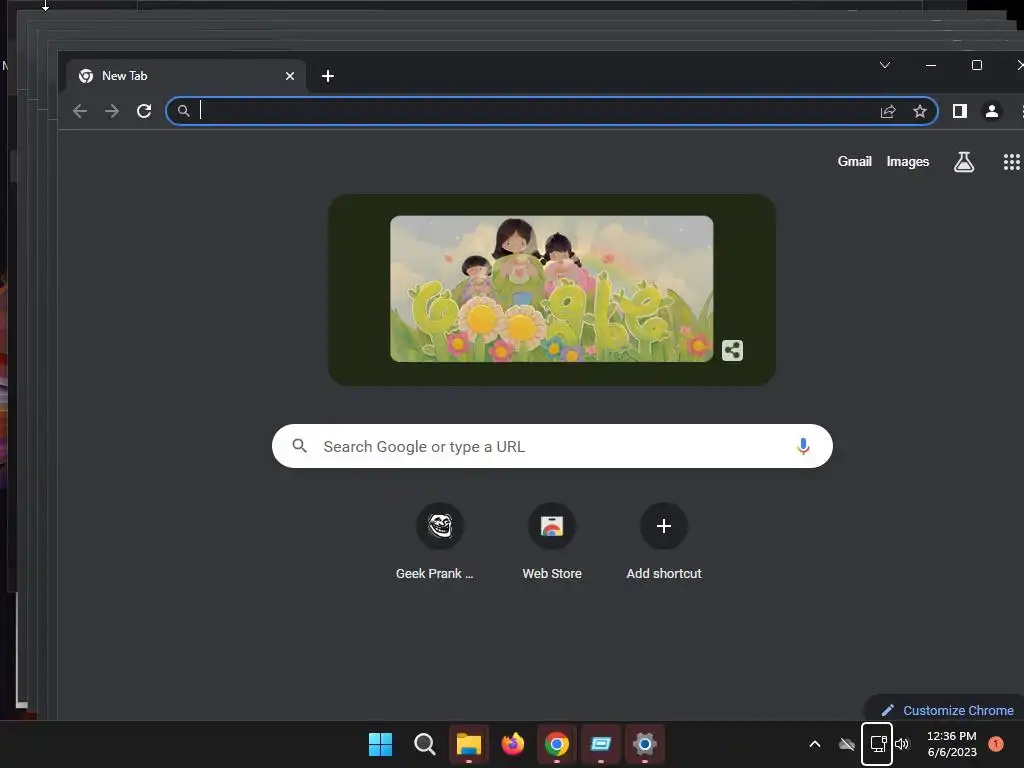Open the Geek Prank shortcut
1024x768 pixels.
[440, 541]
